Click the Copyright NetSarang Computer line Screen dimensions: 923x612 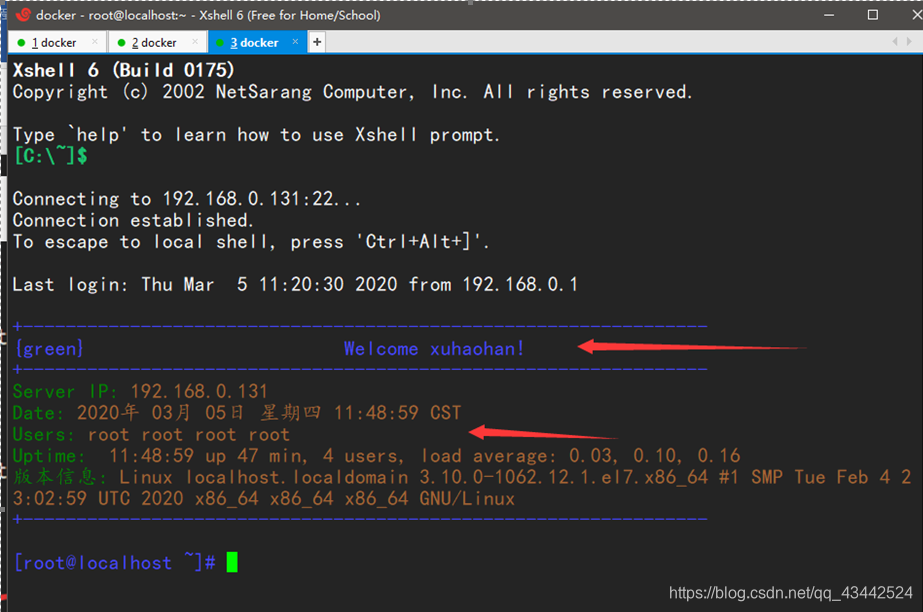[352, 92]
